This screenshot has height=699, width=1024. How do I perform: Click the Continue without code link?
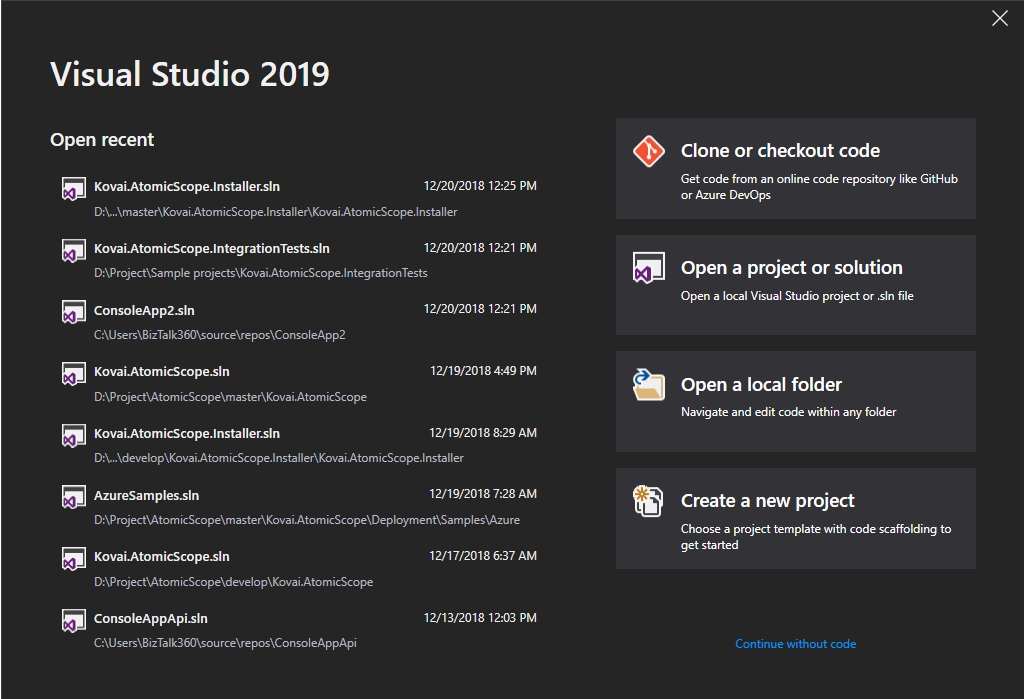pyautogui.click(x=795, y=644)
